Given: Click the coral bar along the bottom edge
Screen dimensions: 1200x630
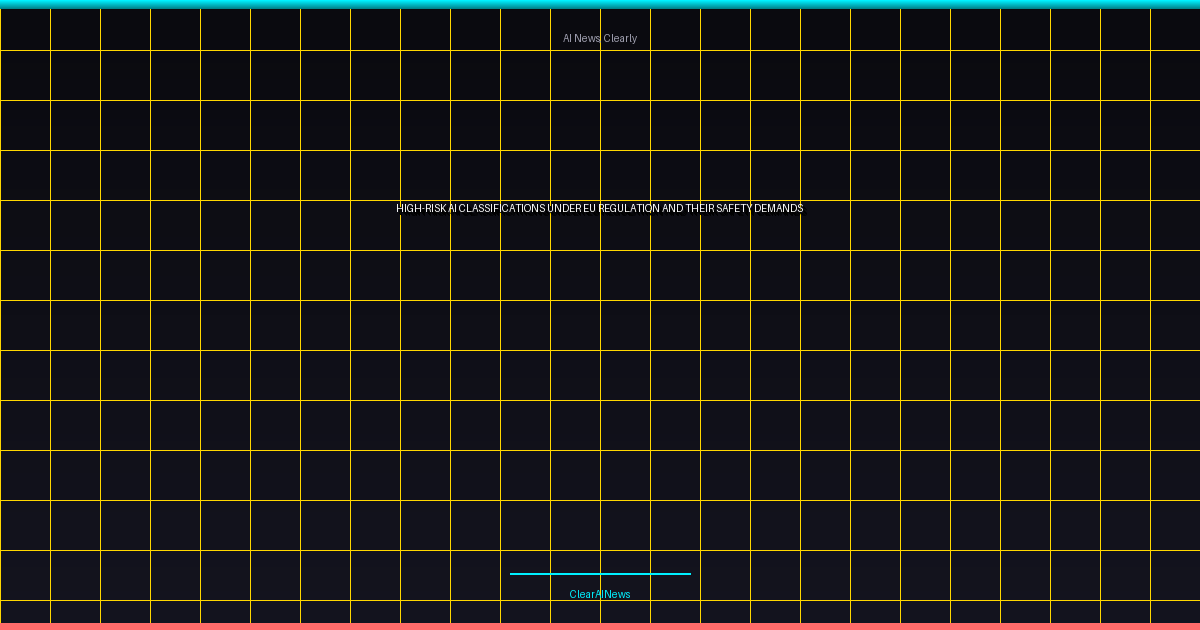Looking at the screenshot, I should click(x=600, y=626).
